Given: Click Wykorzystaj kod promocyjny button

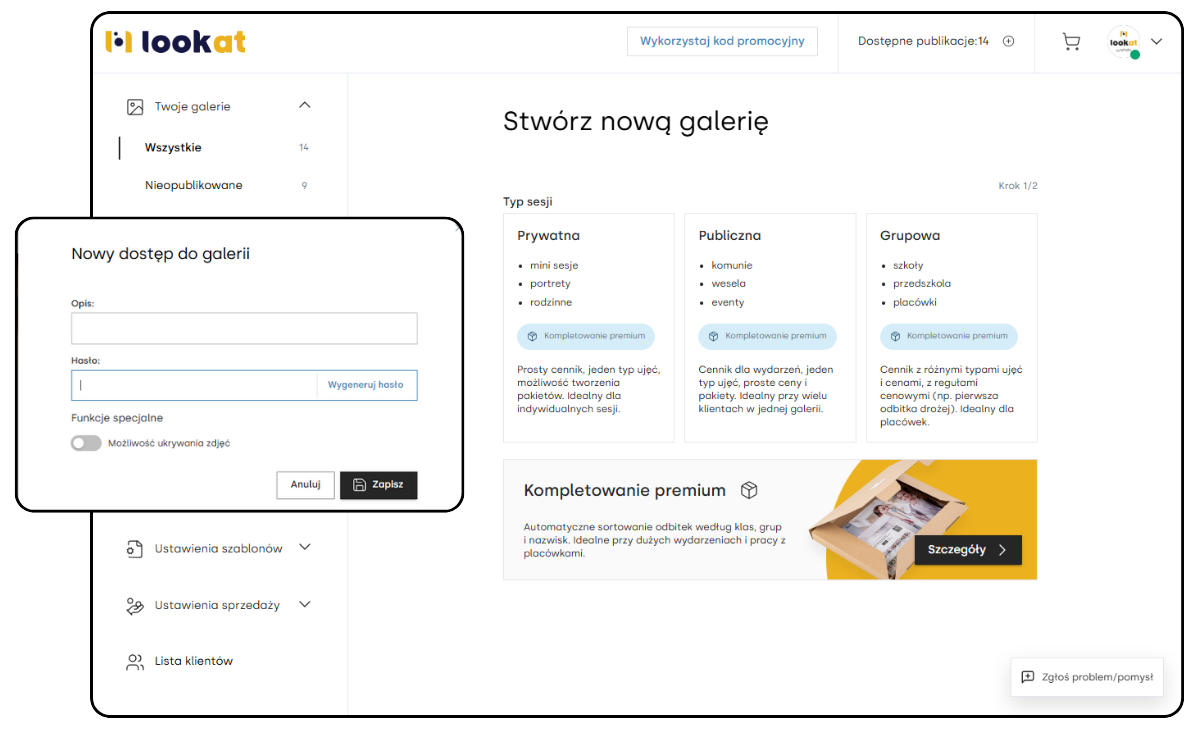Looking at the screenshot, I should pyautogui.click(x=722, y=41).
